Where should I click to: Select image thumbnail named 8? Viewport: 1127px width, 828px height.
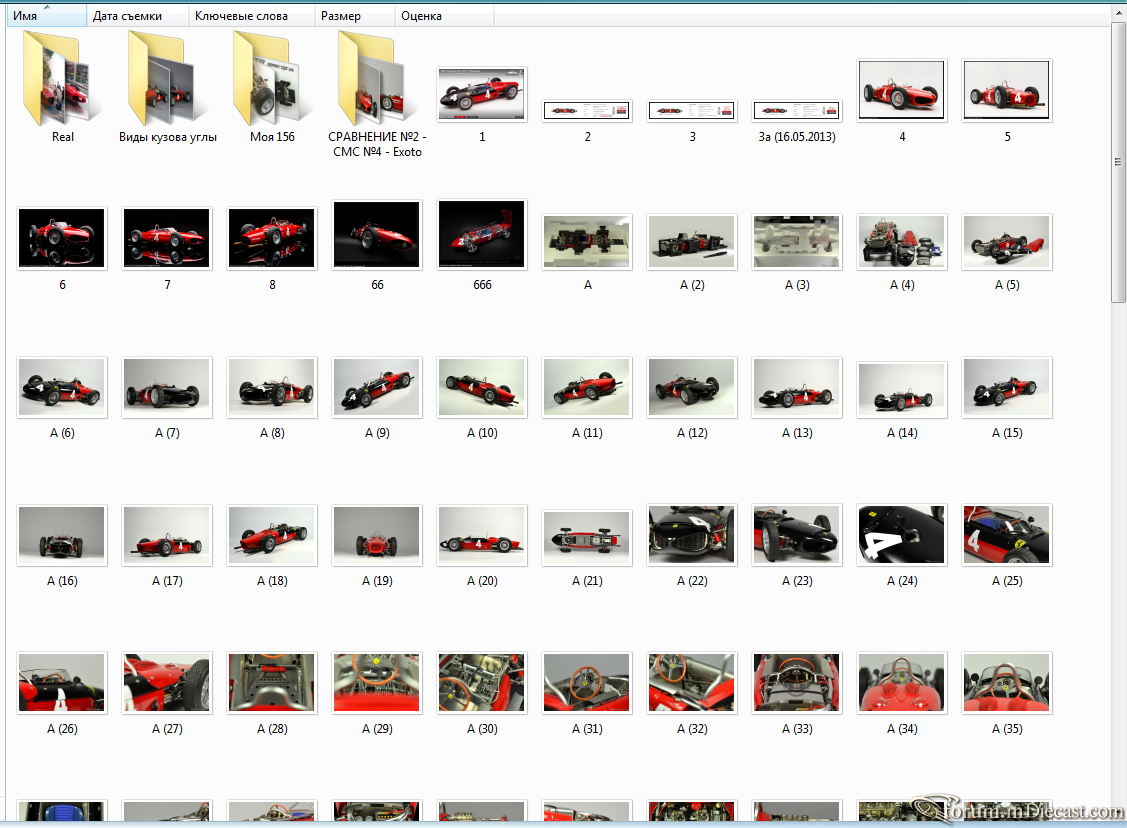pos(272,238)
